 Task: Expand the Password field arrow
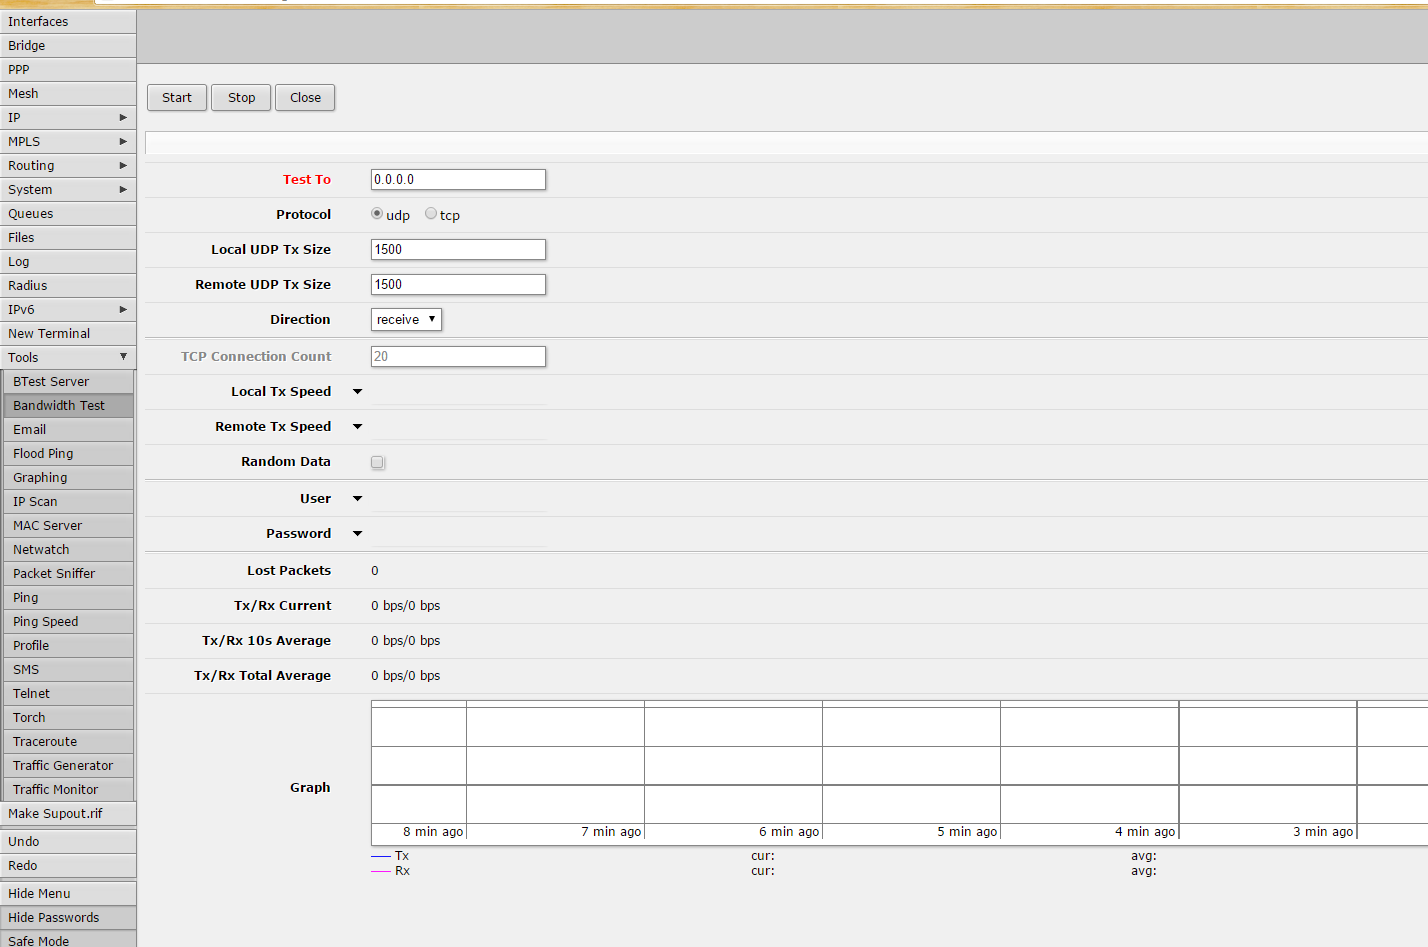[357, 534]
